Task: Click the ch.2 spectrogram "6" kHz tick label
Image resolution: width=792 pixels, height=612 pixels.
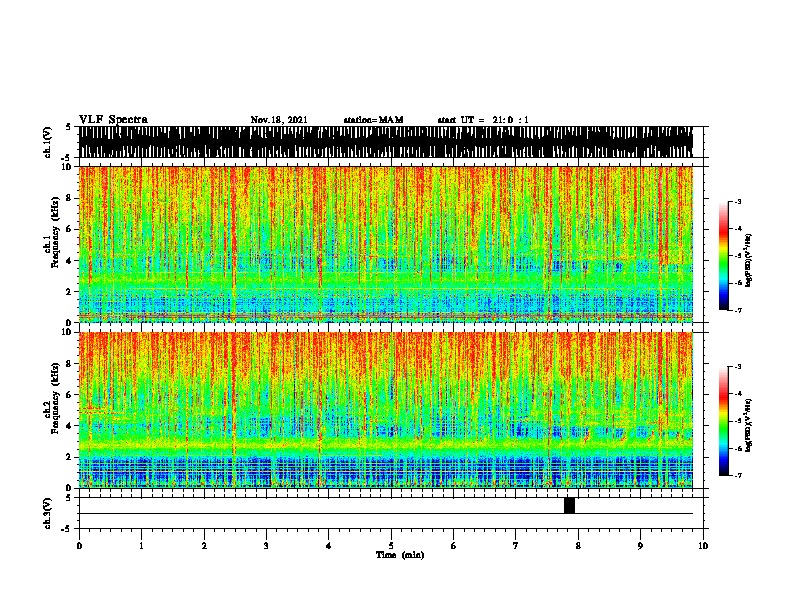Action: click(70, 395)
